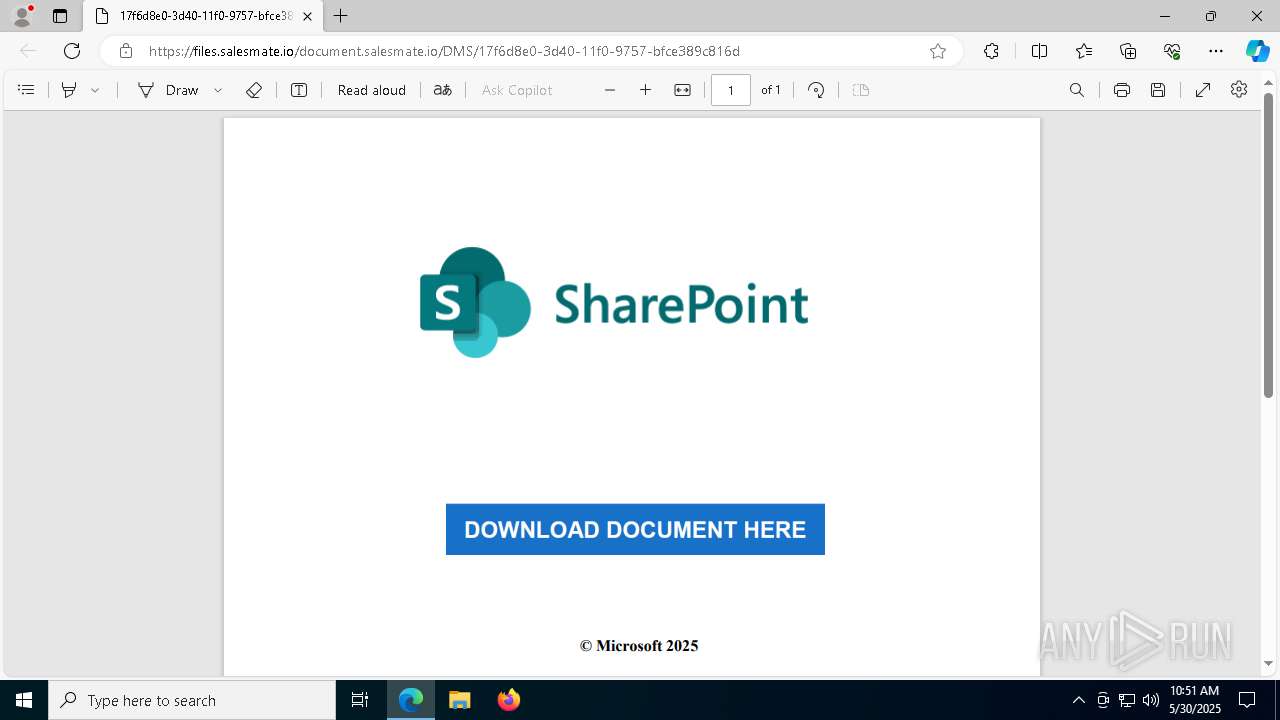Click the back navigation arrow
Viewport: 1280px width, 720px height.
pos(28,51)
